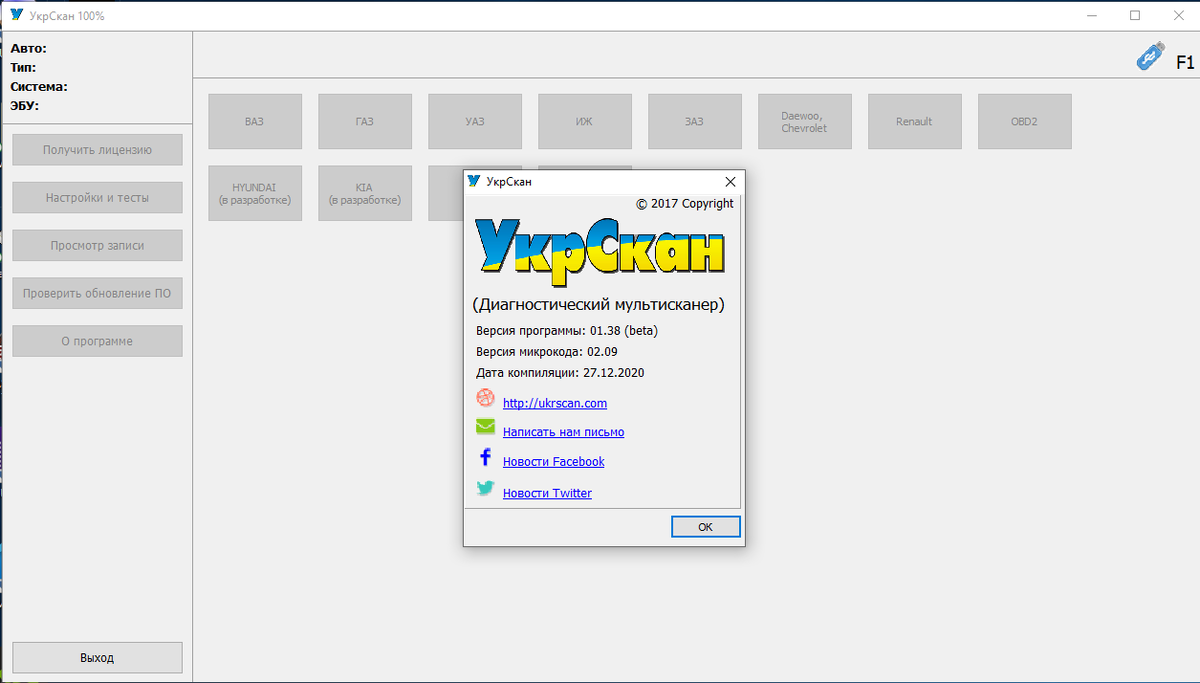Select the Renault brand button
Screen dimensions: 1200x683
tap(915, 121)
